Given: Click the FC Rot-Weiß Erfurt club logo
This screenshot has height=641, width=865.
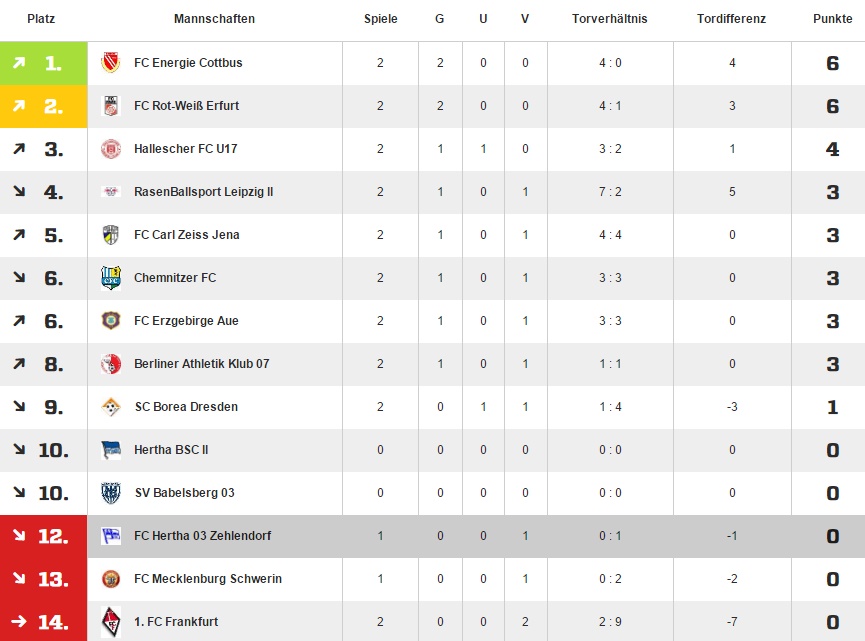Looking at the screenshot, I should [111, 106].
